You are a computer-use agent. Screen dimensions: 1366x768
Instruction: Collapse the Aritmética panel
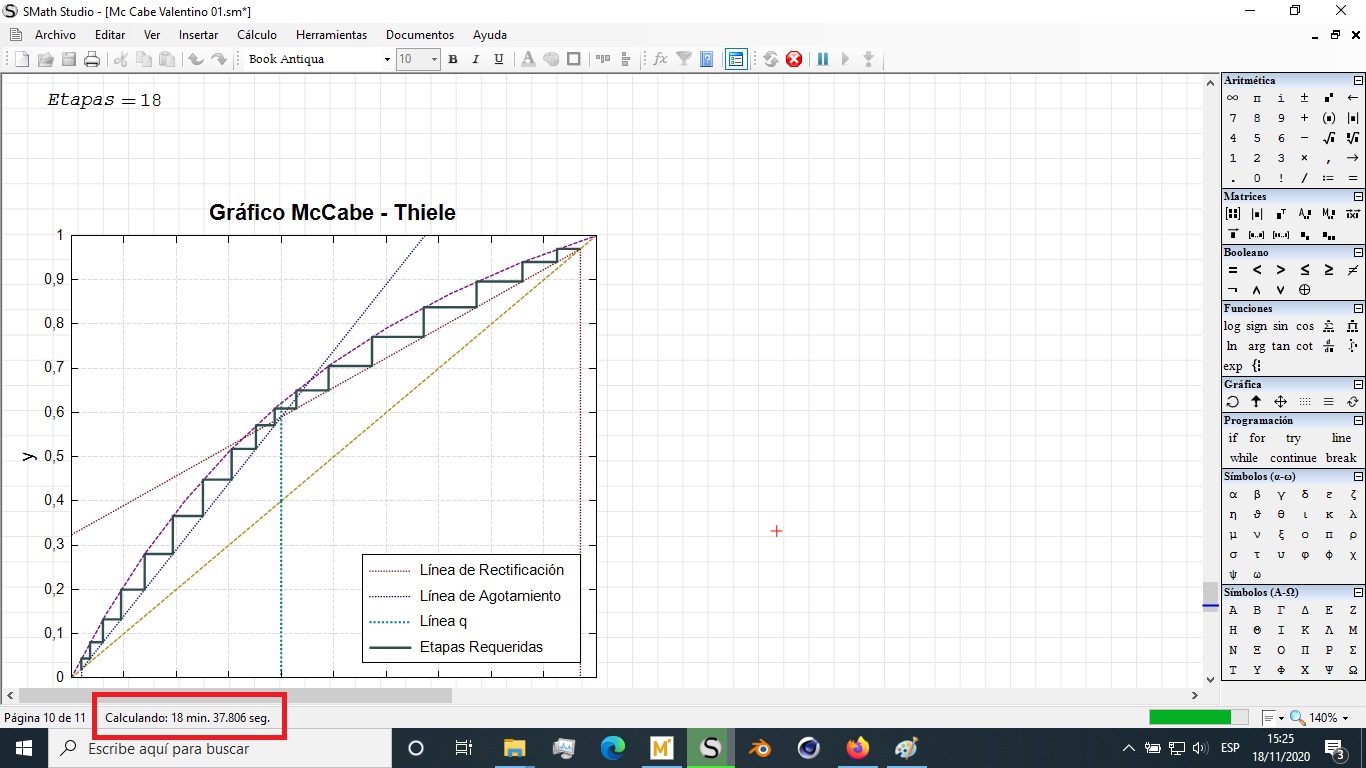[1358, 80]
